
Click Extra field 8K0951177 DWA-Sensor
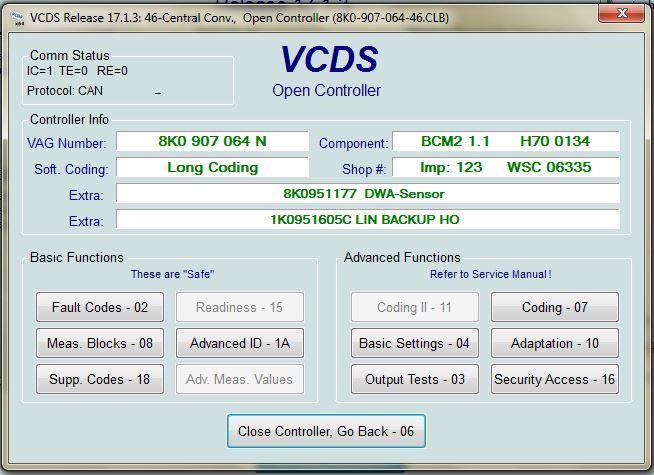point(367,194)
